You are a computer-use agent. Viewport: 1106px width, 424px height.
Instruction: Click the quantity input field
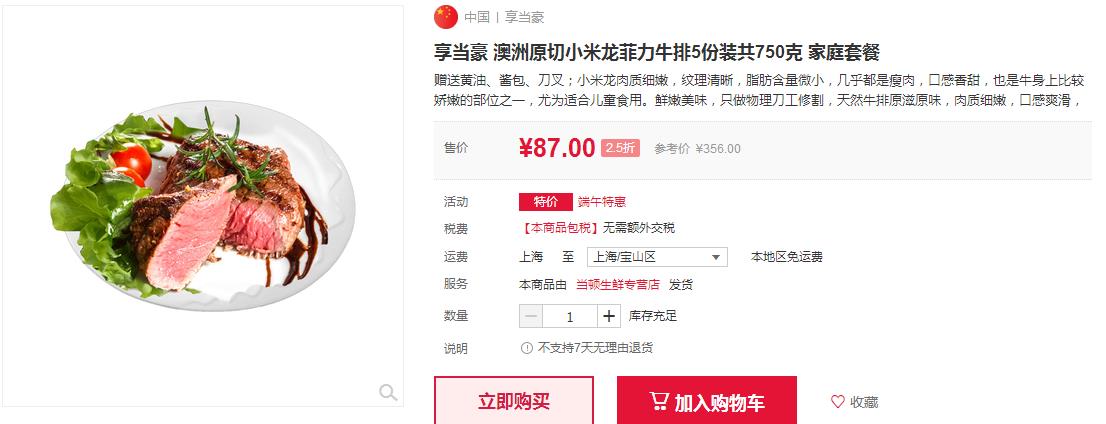pyautogui.click(x=570, y=316)
